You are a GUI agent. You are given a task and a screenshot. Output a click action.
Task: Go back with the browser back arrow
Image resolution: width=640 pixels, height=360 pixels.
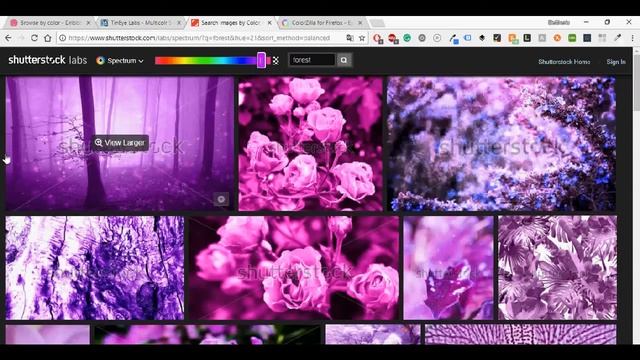click(8, 38)
